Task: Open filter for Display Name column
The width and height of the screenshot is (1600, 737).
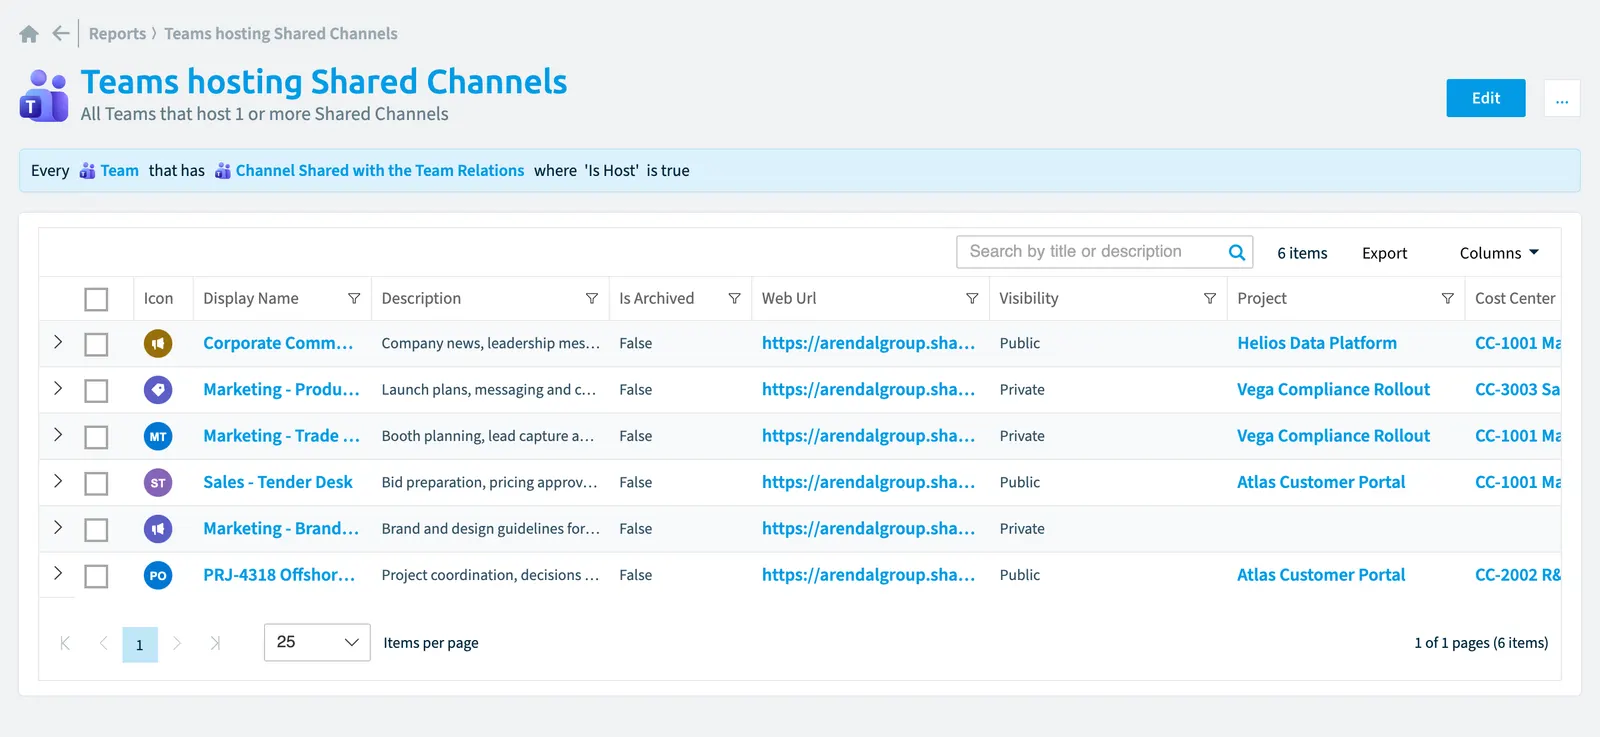Action: (x=354, y=298)
